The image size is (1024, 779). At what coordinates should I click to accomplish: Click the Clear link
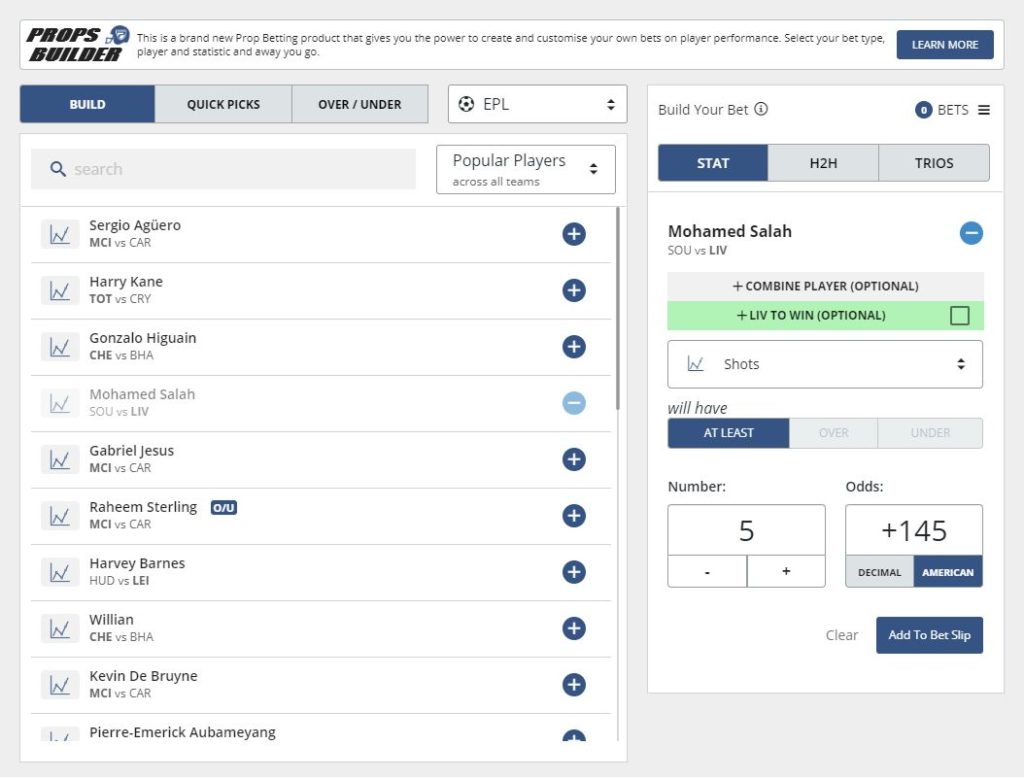[x=841, y=635]
